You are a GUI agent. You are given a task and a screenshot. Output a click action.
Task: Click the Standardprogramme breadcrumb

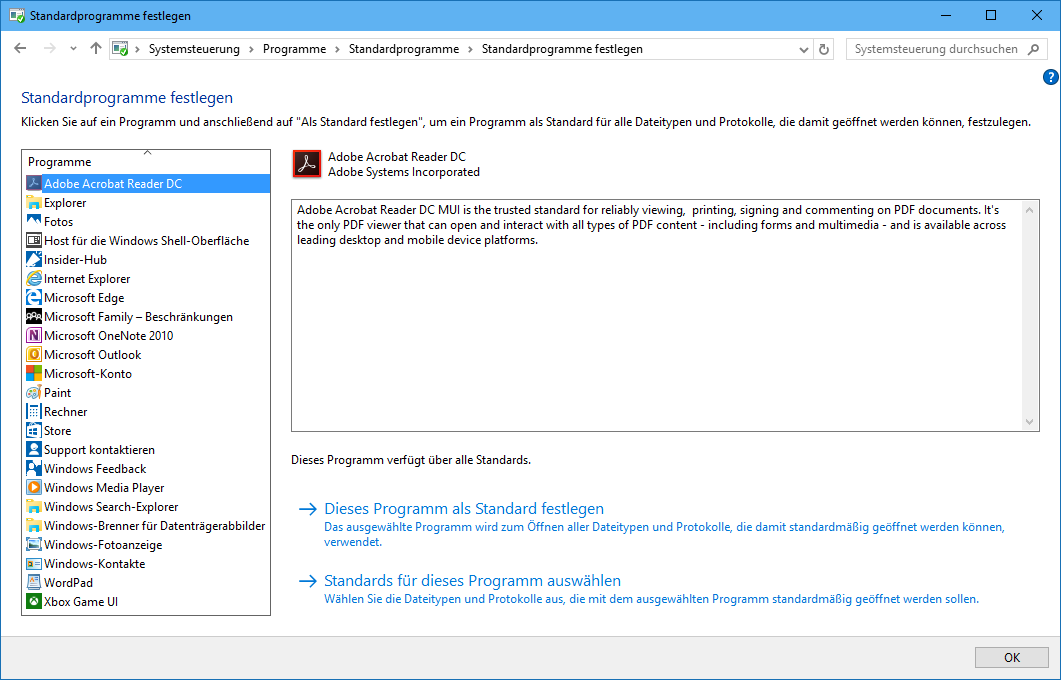point(404,49)
